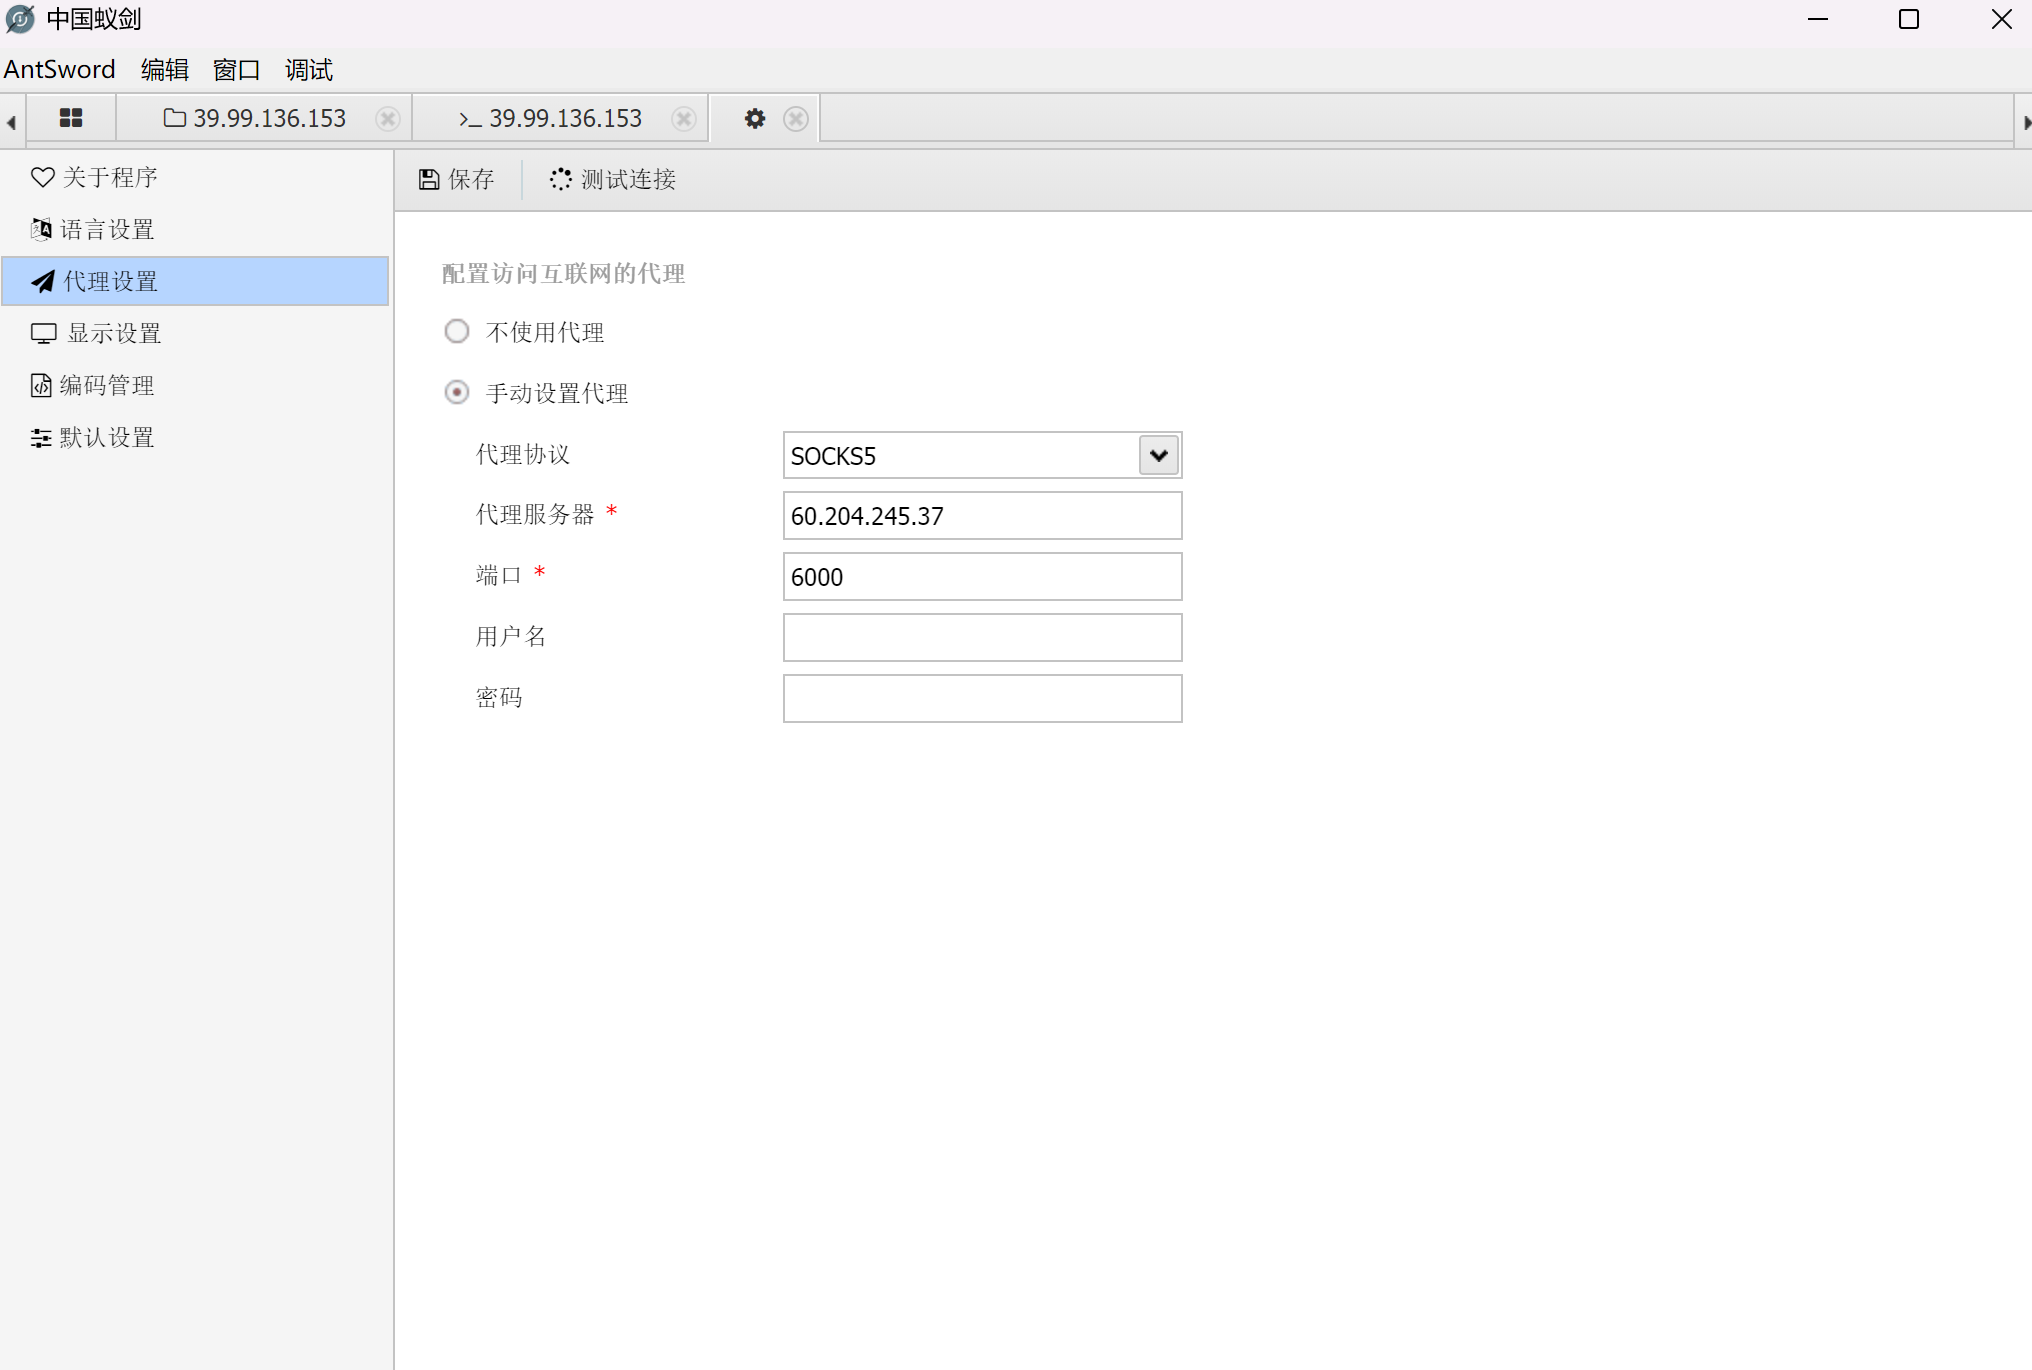Click the test connection spinner icon
The height and width of the screenshot is (1370, 2032).
[x=560, y=179]
